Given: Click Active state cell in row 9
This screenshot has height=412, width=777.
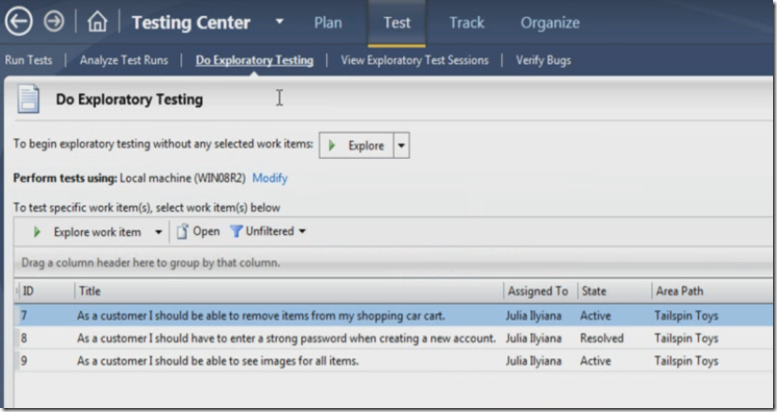Looking at the screenshot, I should 595,361.
